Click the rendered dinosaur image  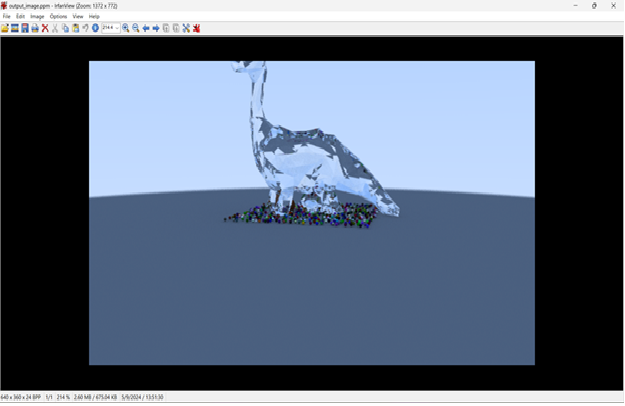point(312,213)
